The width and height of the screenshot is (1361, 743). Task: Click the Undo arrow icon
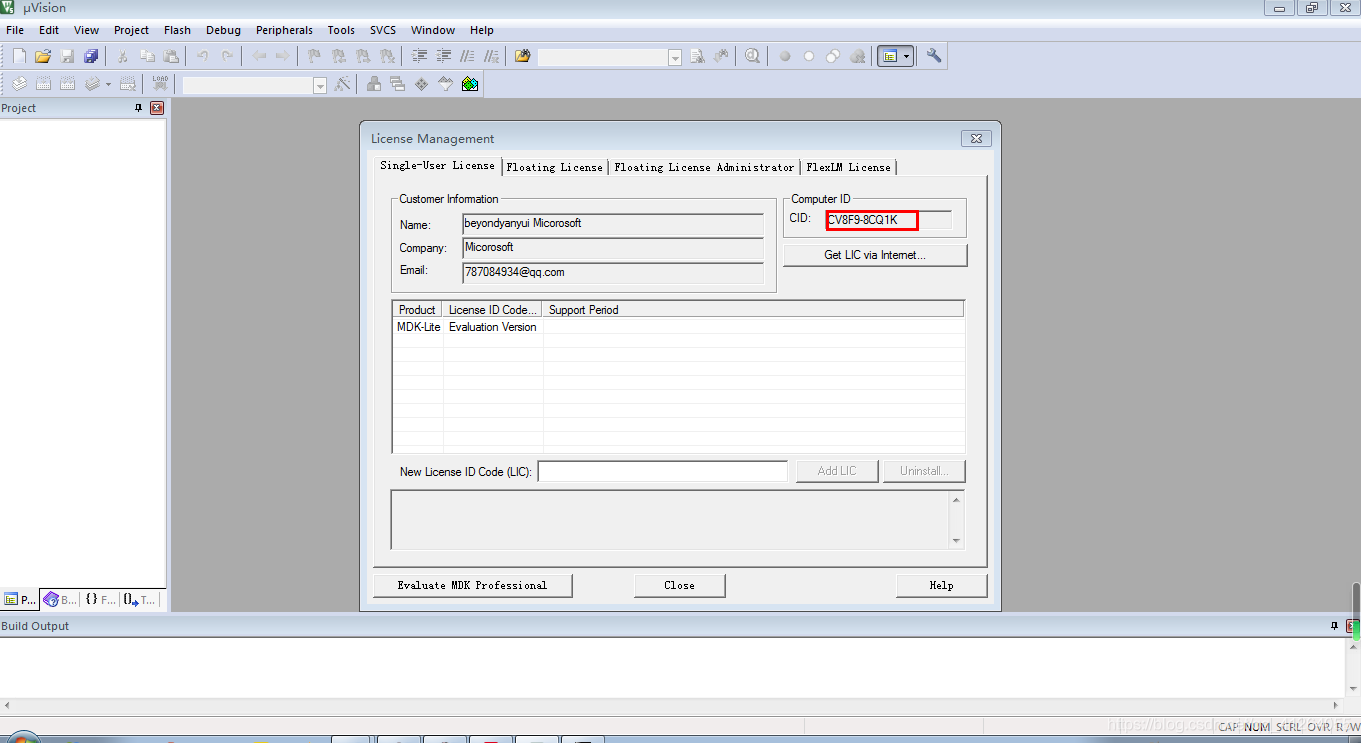click(x=203, y=56)
